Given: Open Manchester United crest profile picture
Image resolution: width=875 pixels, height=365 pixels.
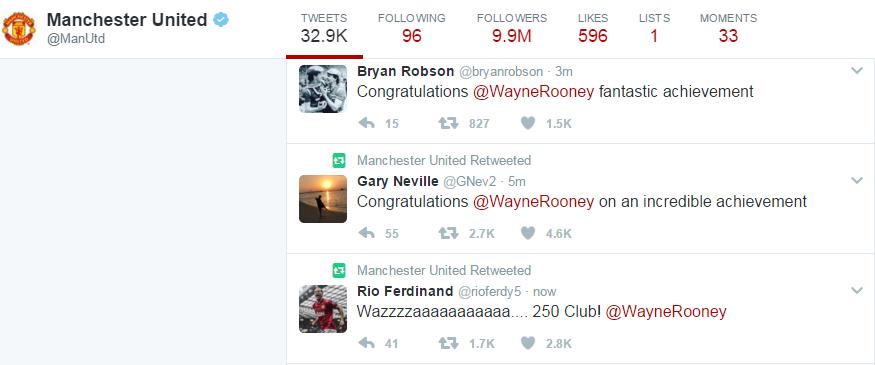Looking at the screenshot, I should 18,29.
